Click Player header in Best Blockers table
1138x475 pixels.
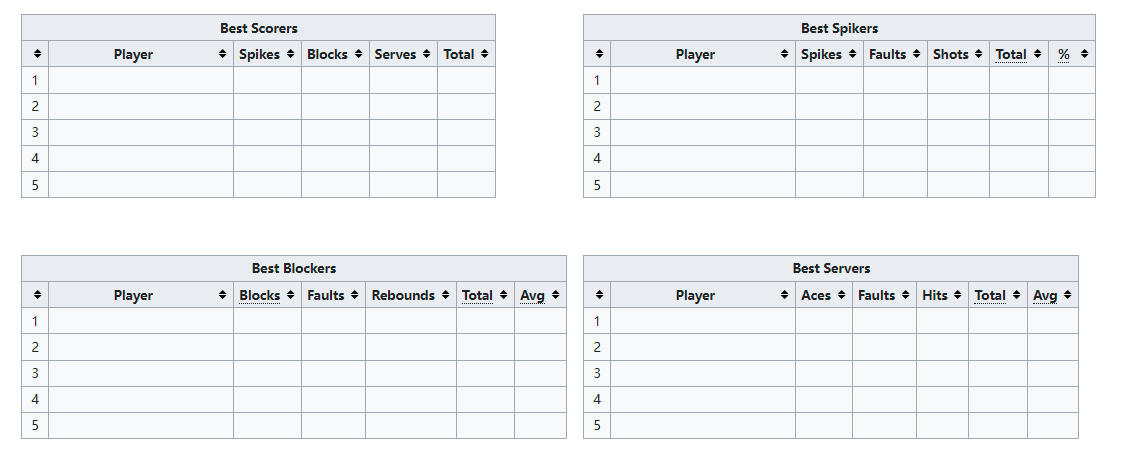pos(133,295)
